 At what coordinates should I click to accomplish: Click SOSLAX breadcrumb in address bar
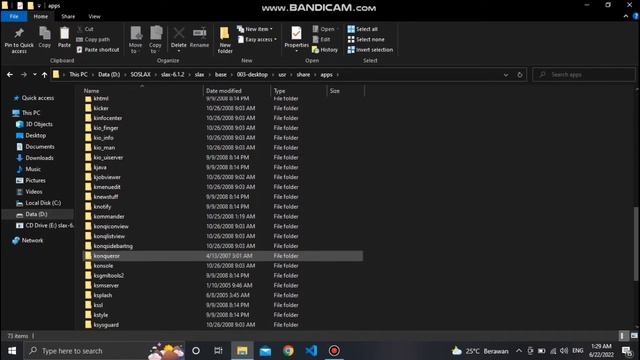[140, 75]
